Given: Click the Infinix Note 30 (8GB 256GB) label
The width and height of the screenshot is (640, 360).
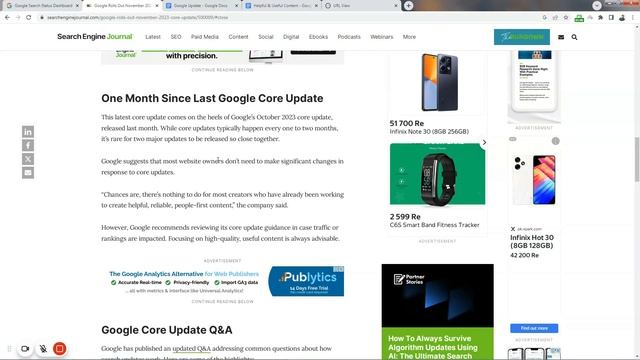Looking at the screenshot, I should pyautogui.click(x=429, y=131).
